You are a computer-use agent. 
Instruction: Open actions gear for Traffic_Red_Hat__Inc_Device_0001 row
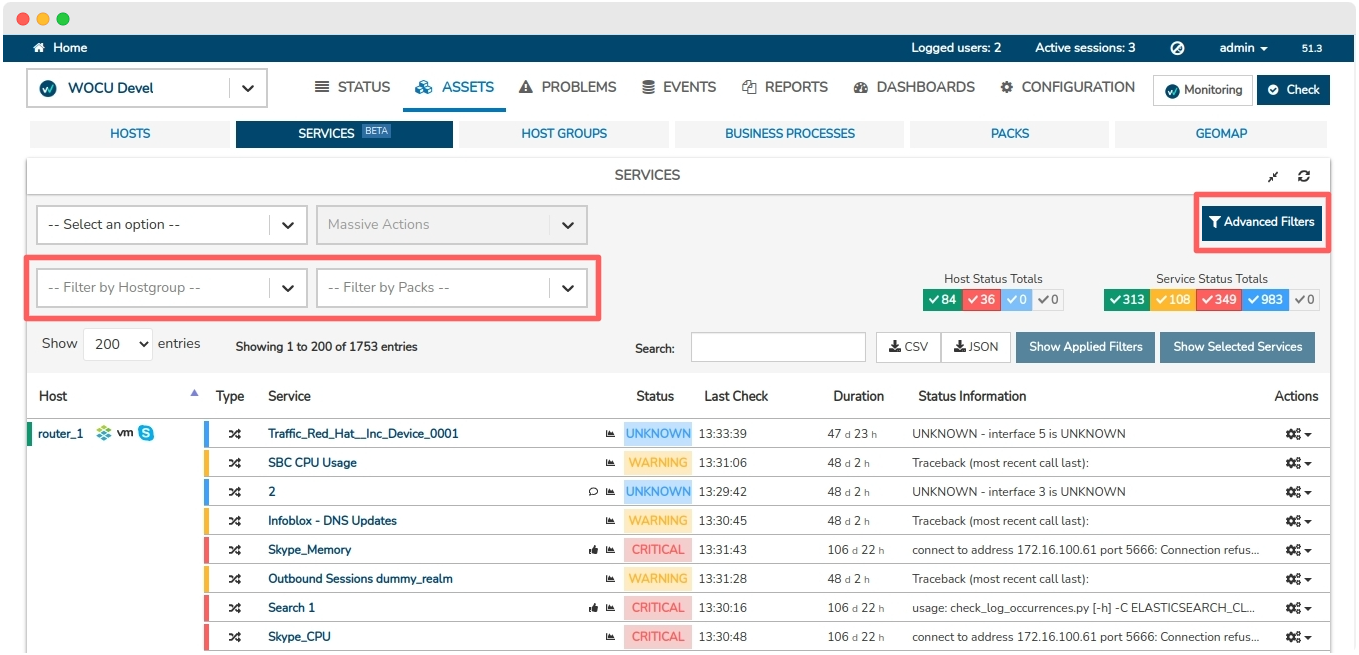point(1298,434)
